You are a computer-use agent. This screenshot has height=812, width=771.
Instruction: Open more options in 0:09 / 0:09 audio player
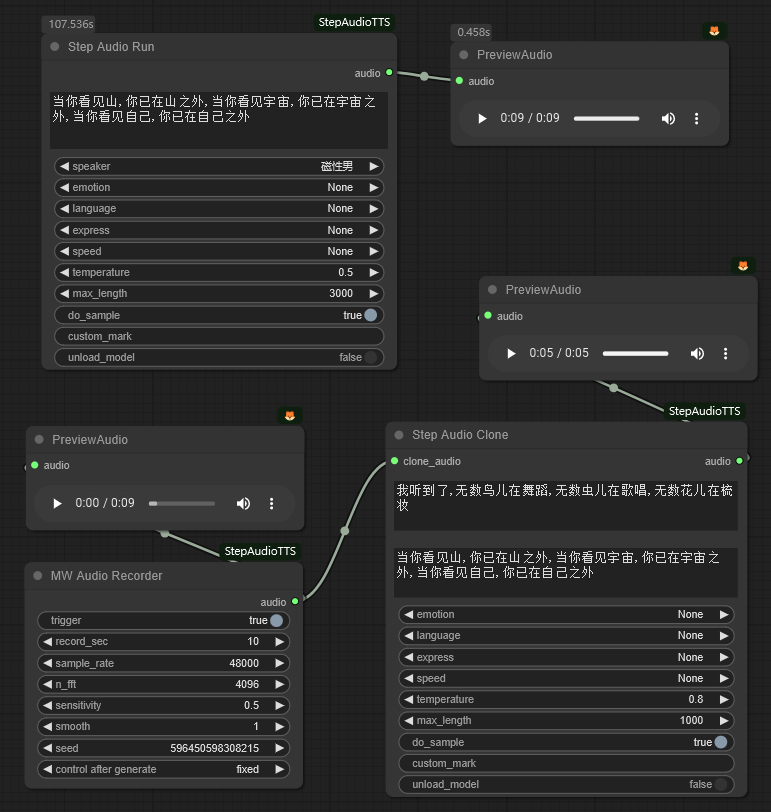click(x=696, y=119)
